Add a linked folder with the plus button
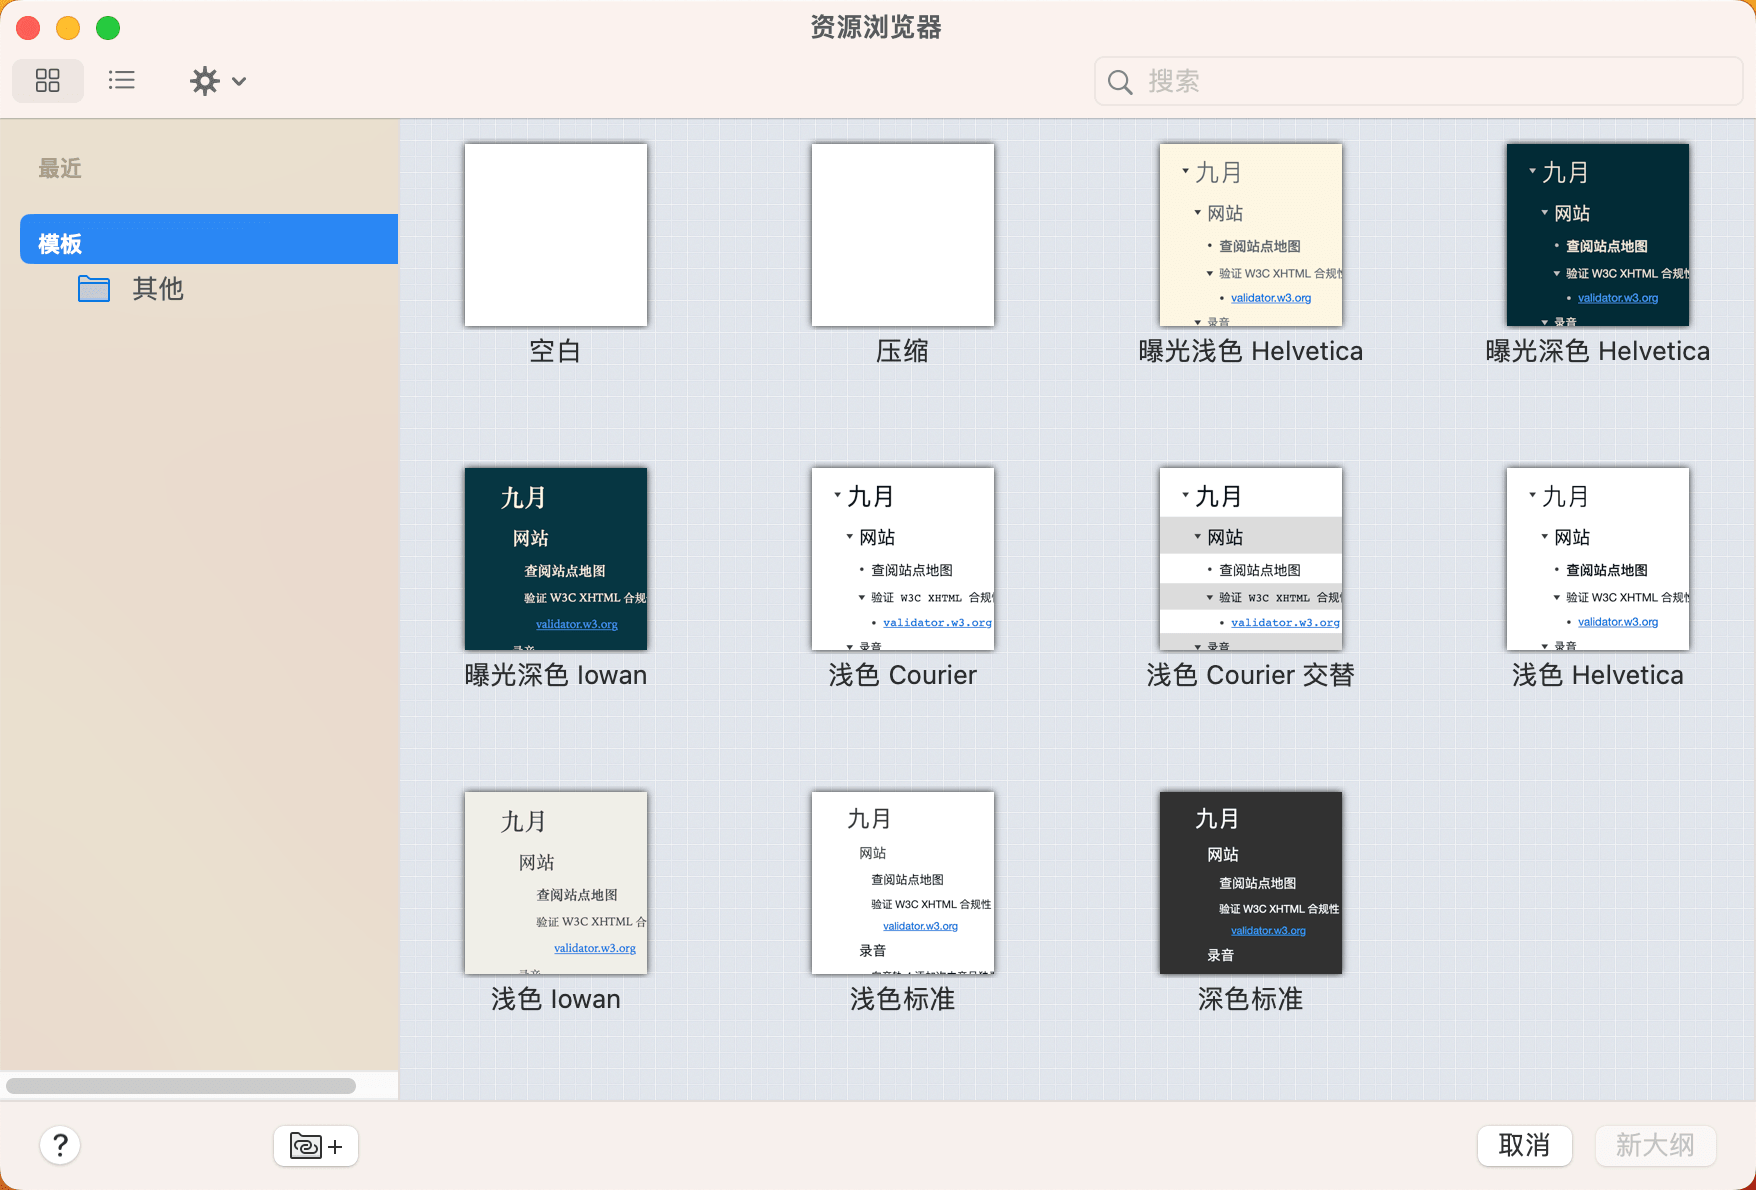This screenshot has height=1190, width=1756. pyautogui.click(x=316, y=1146)
